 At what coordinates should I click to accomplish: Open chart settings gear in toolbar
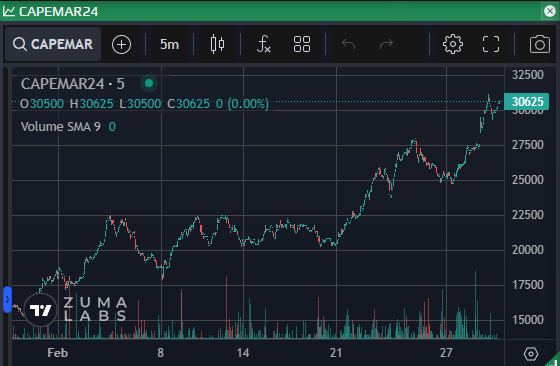(453, 44)
